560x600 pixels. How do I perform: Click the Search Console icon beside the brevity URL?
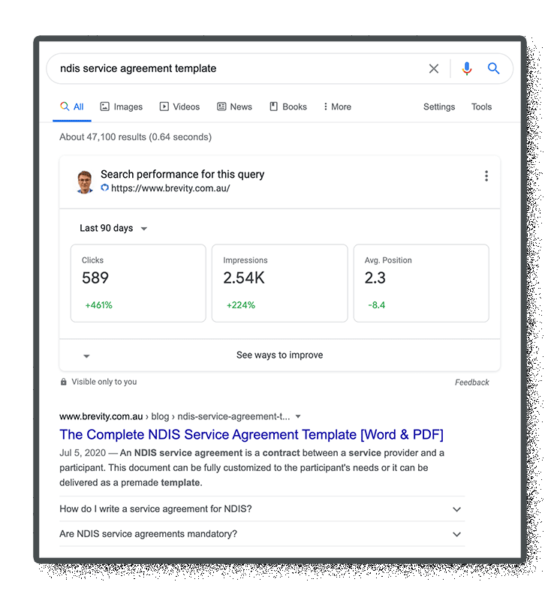(104, 188)
